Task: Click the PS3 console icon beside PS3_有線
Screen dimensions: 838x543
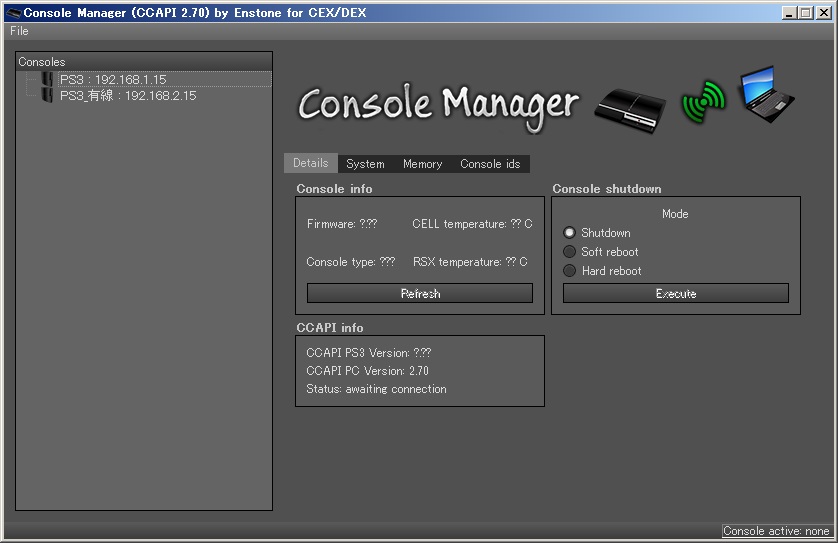Action: [48, 96]
